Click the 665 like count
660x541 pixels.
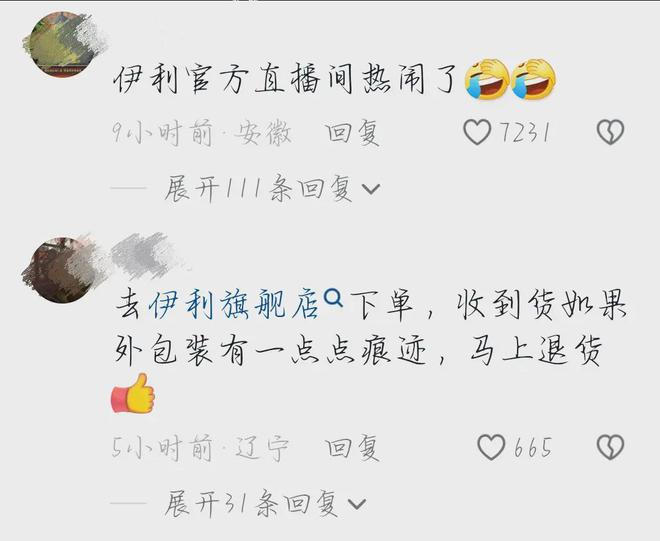tap(532, 447)
